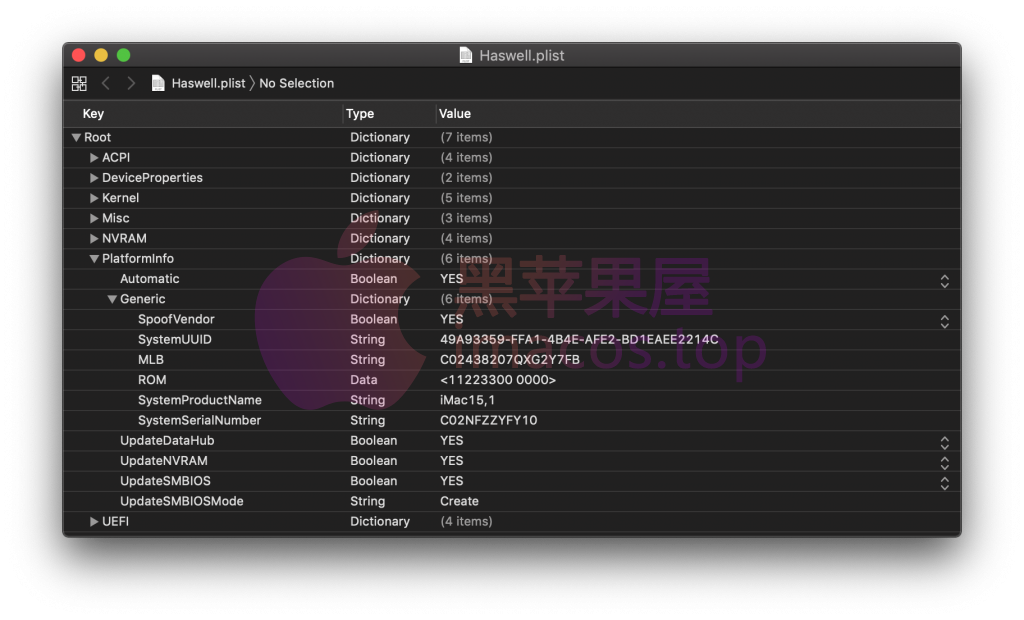Click the document icon in the title bar
Image resolution: width=1024 pixels, height=620 pixels.
click(x=466, y=55)
